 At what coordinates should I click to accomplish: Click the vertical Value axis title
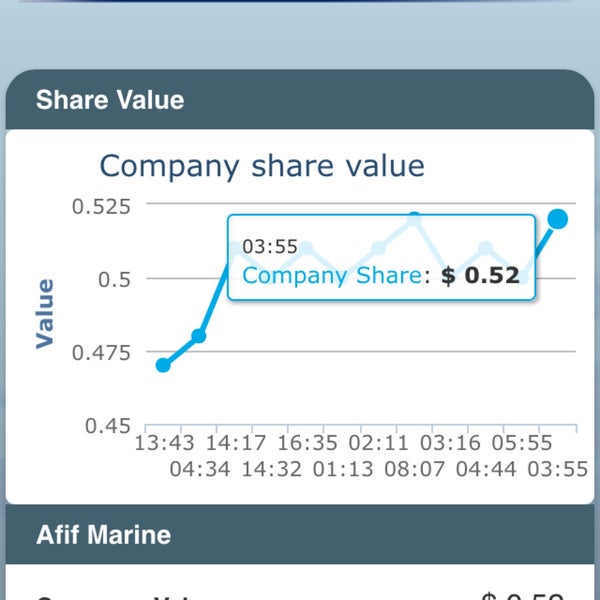[45, 313]
